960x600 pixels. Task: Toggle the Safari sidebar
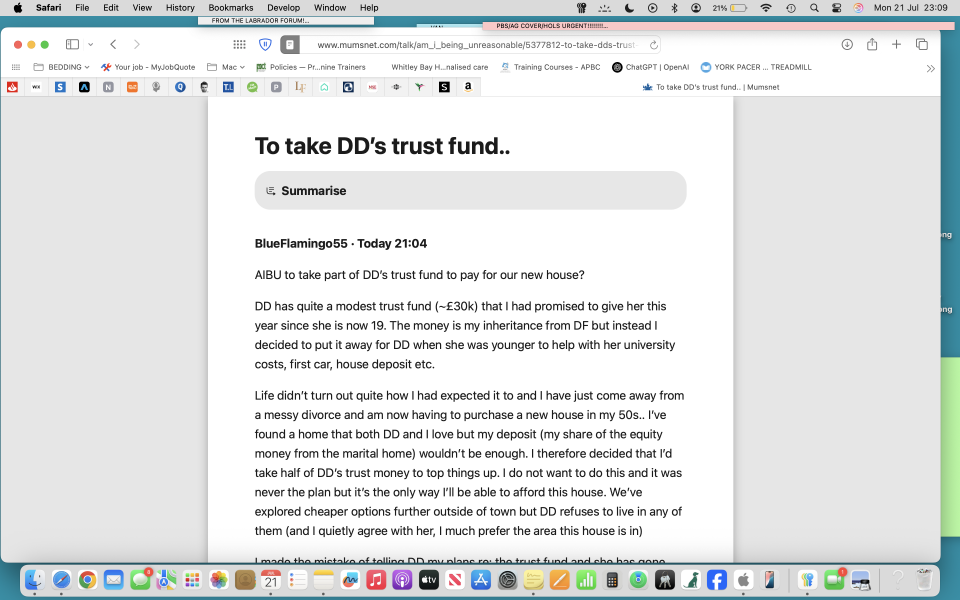pos(72,45)
